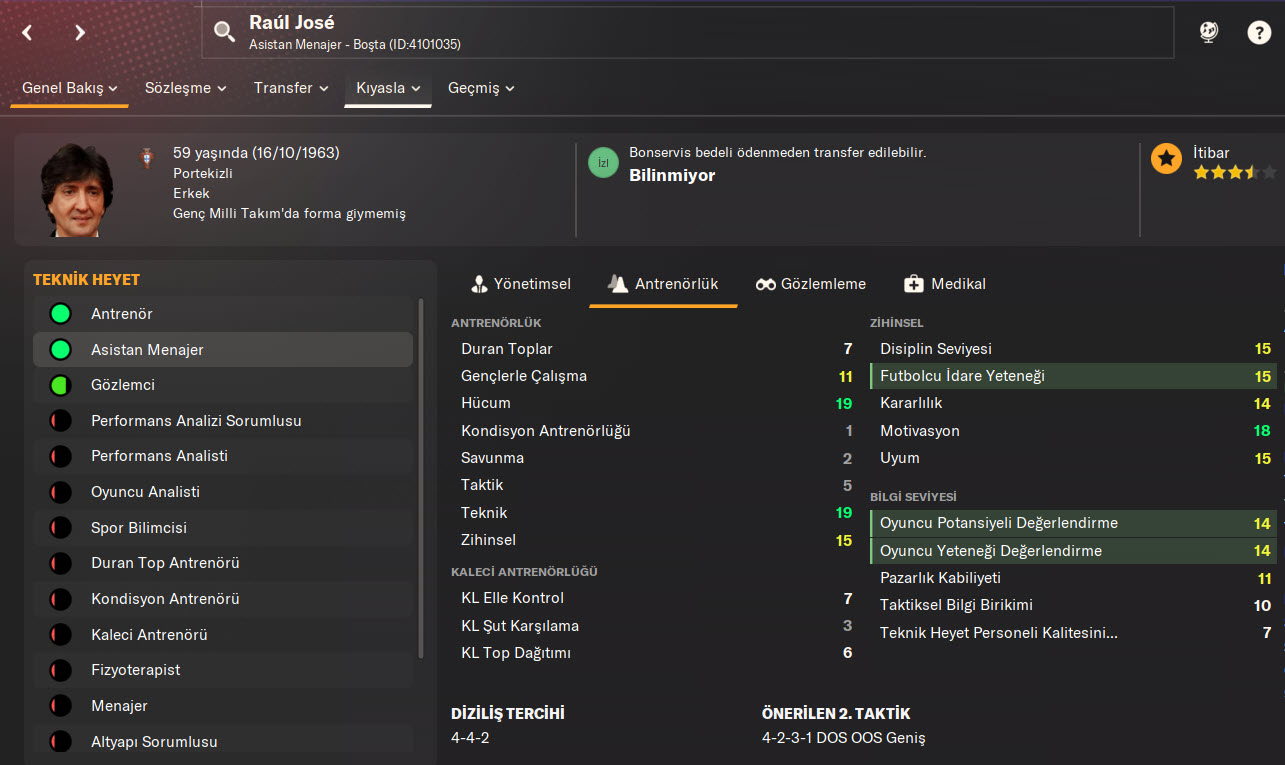Viewport: 1285px width, 765px height.
Task: Click the globe world icon
Action: [x=1209, y=32]
